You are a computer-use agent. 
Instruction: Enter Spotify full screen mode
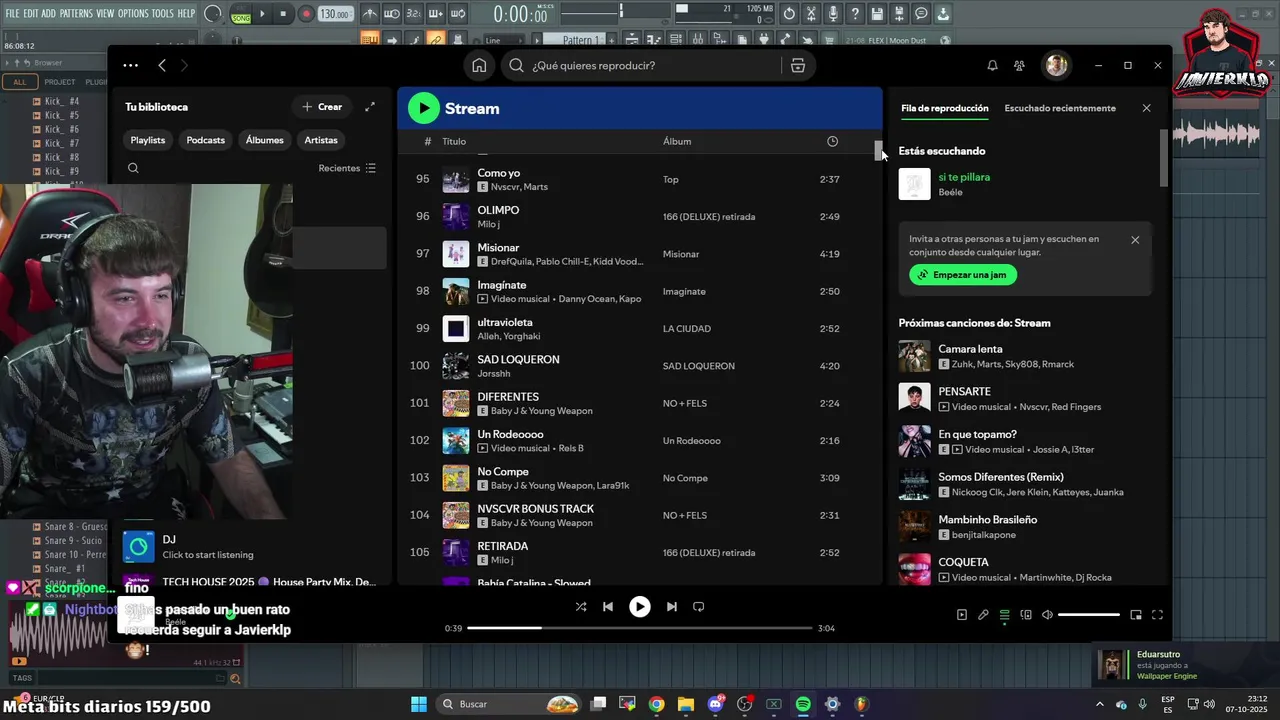1157,615
